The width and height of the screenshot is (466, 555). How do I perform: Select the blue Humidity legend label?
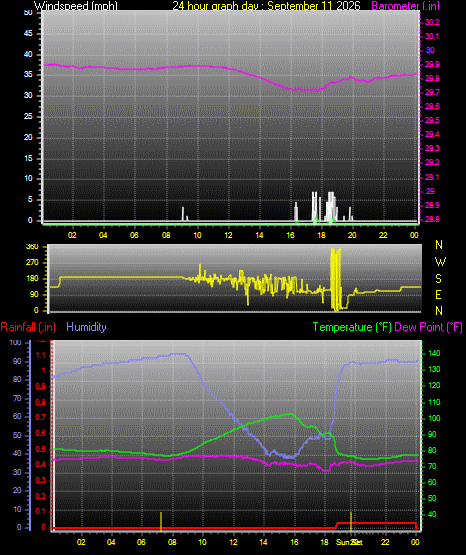click(x=86, y=327)
